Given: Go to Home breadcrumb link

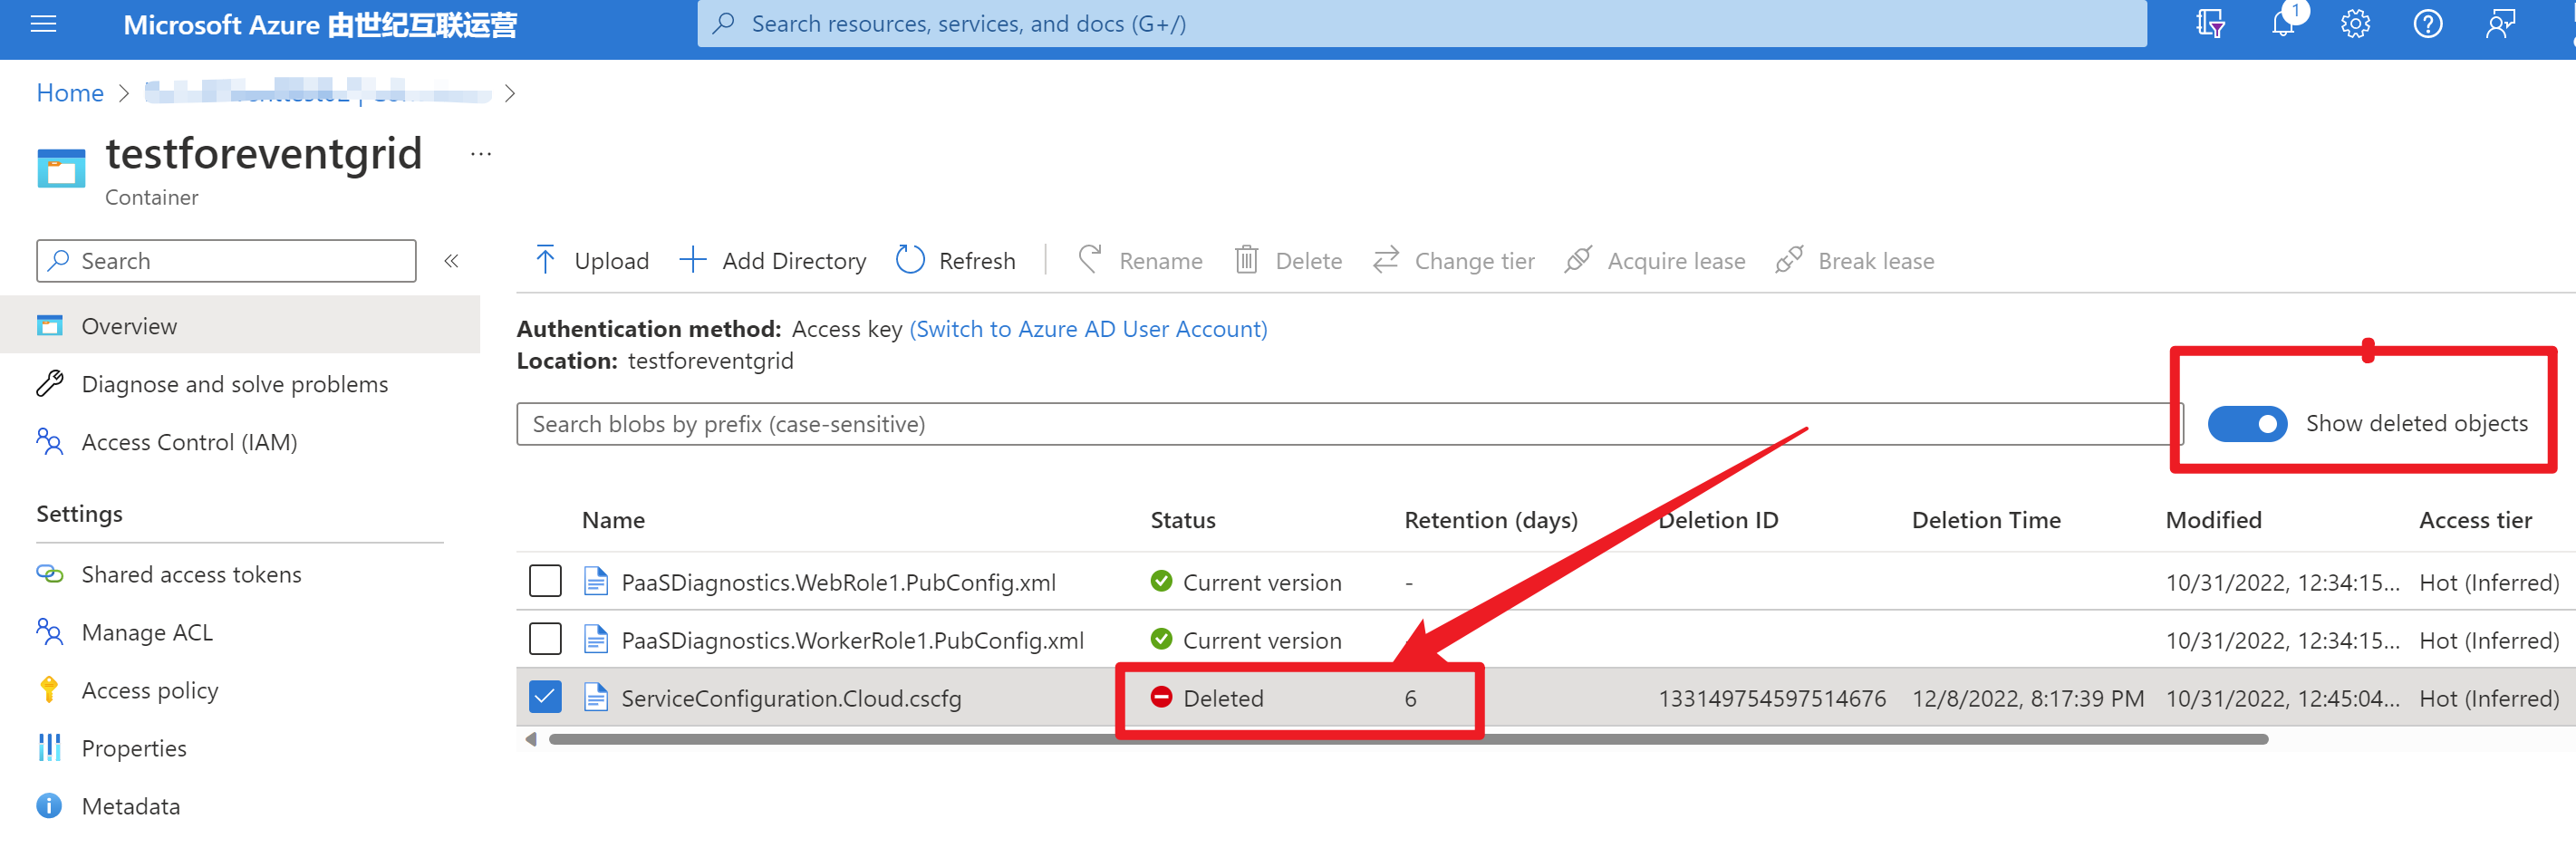Looking at the screenshot, I should coord(70,93).
